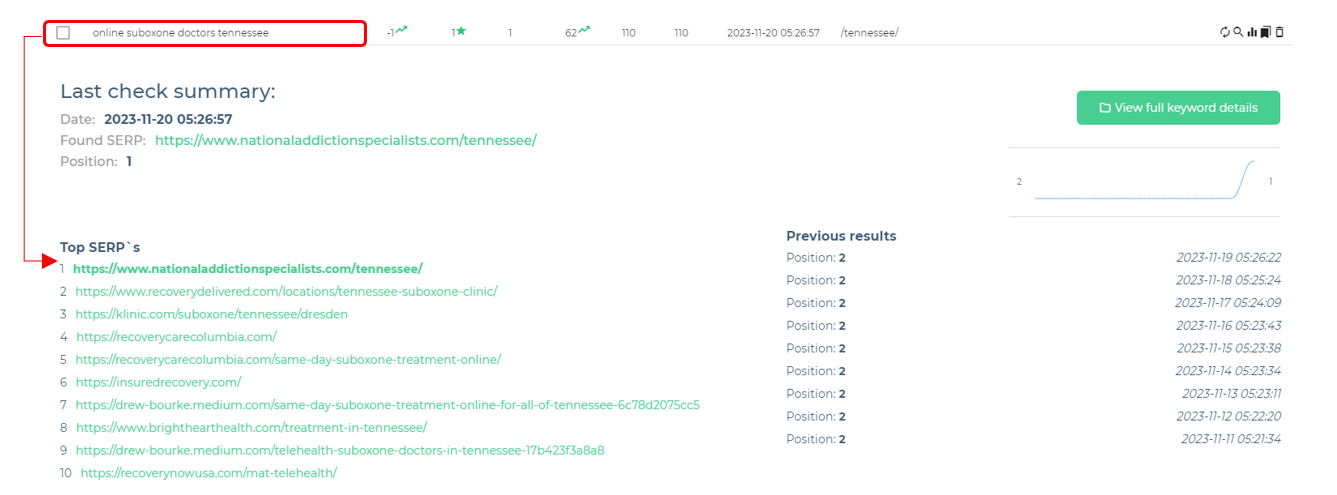
Task: Click the green trend arrow beside -1
Action: [x=402, y=31]
